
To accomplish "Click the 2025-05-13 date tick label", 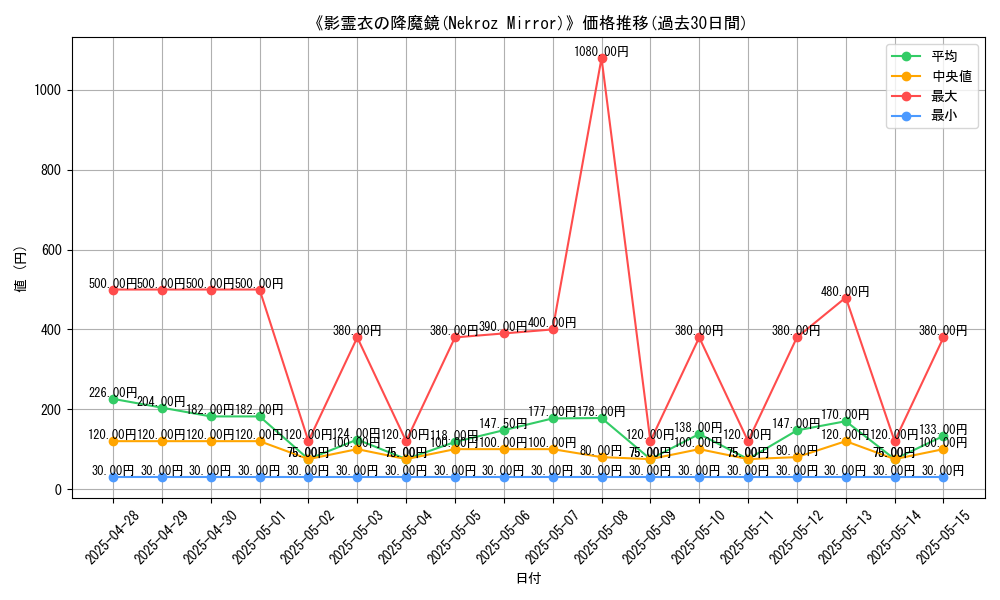I will 845,537.
